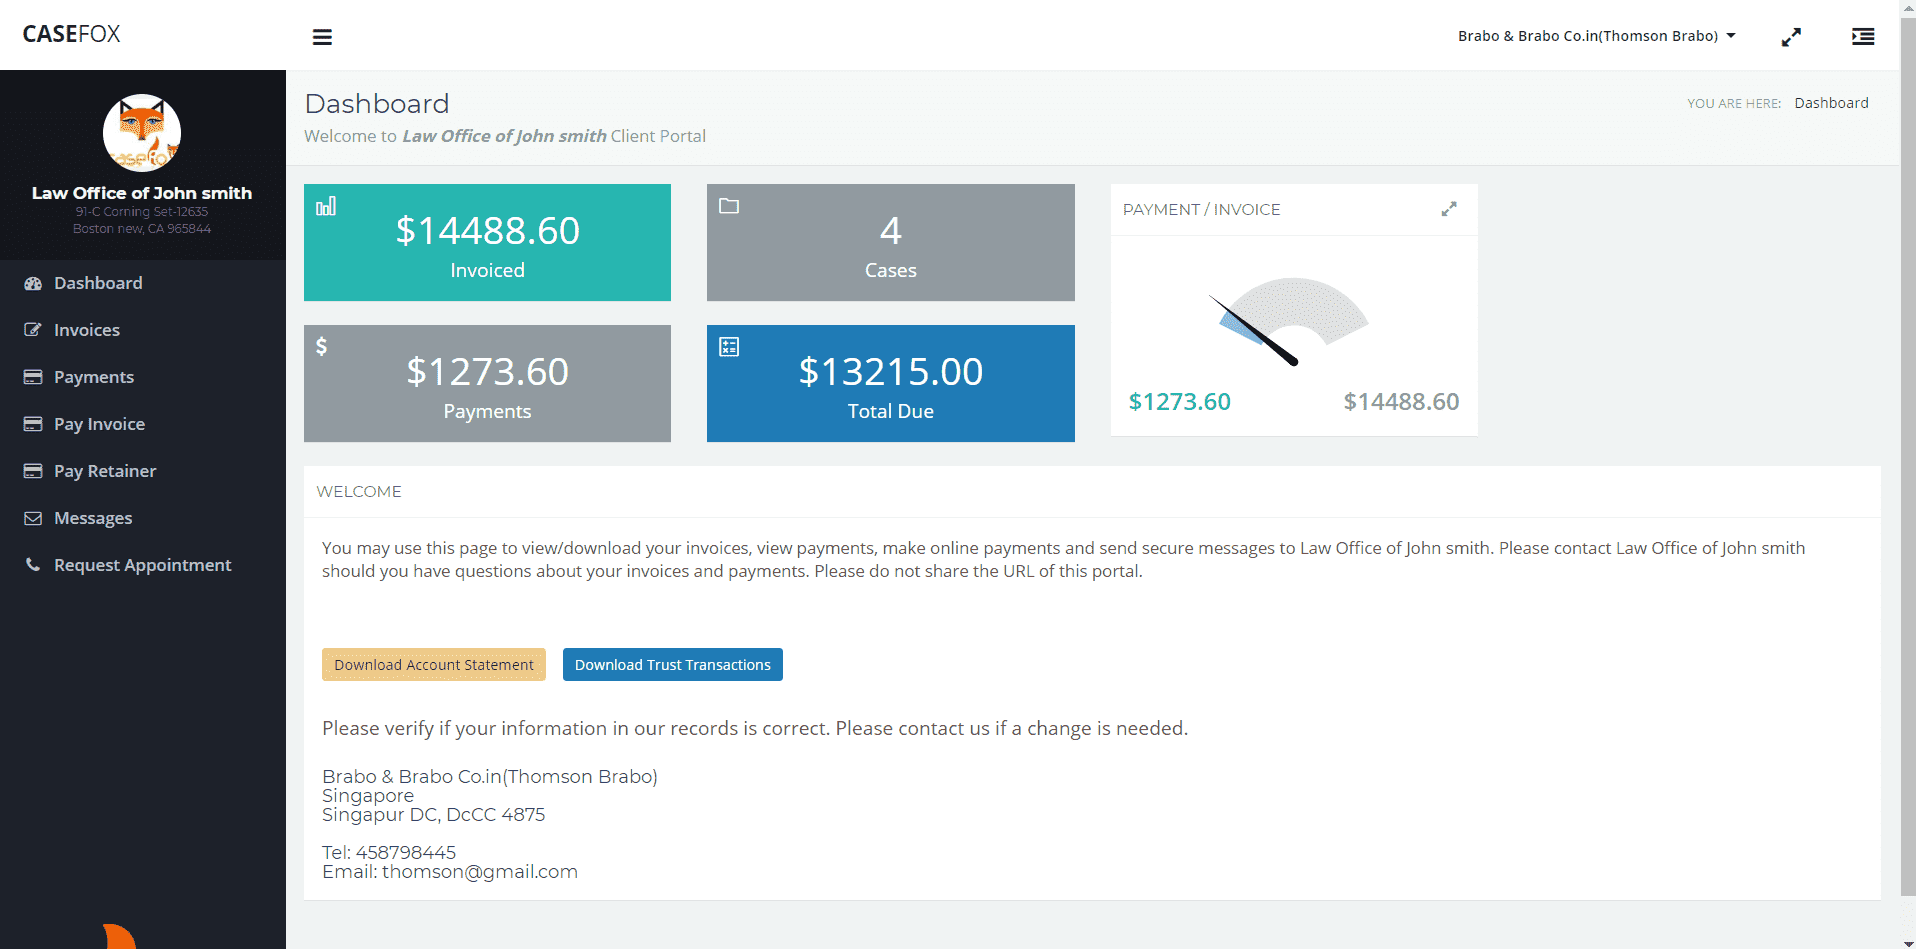Open the $14488.60 Invoiced card
Image resolution: width=1916 pixels, height=949 pixels.
487,242
